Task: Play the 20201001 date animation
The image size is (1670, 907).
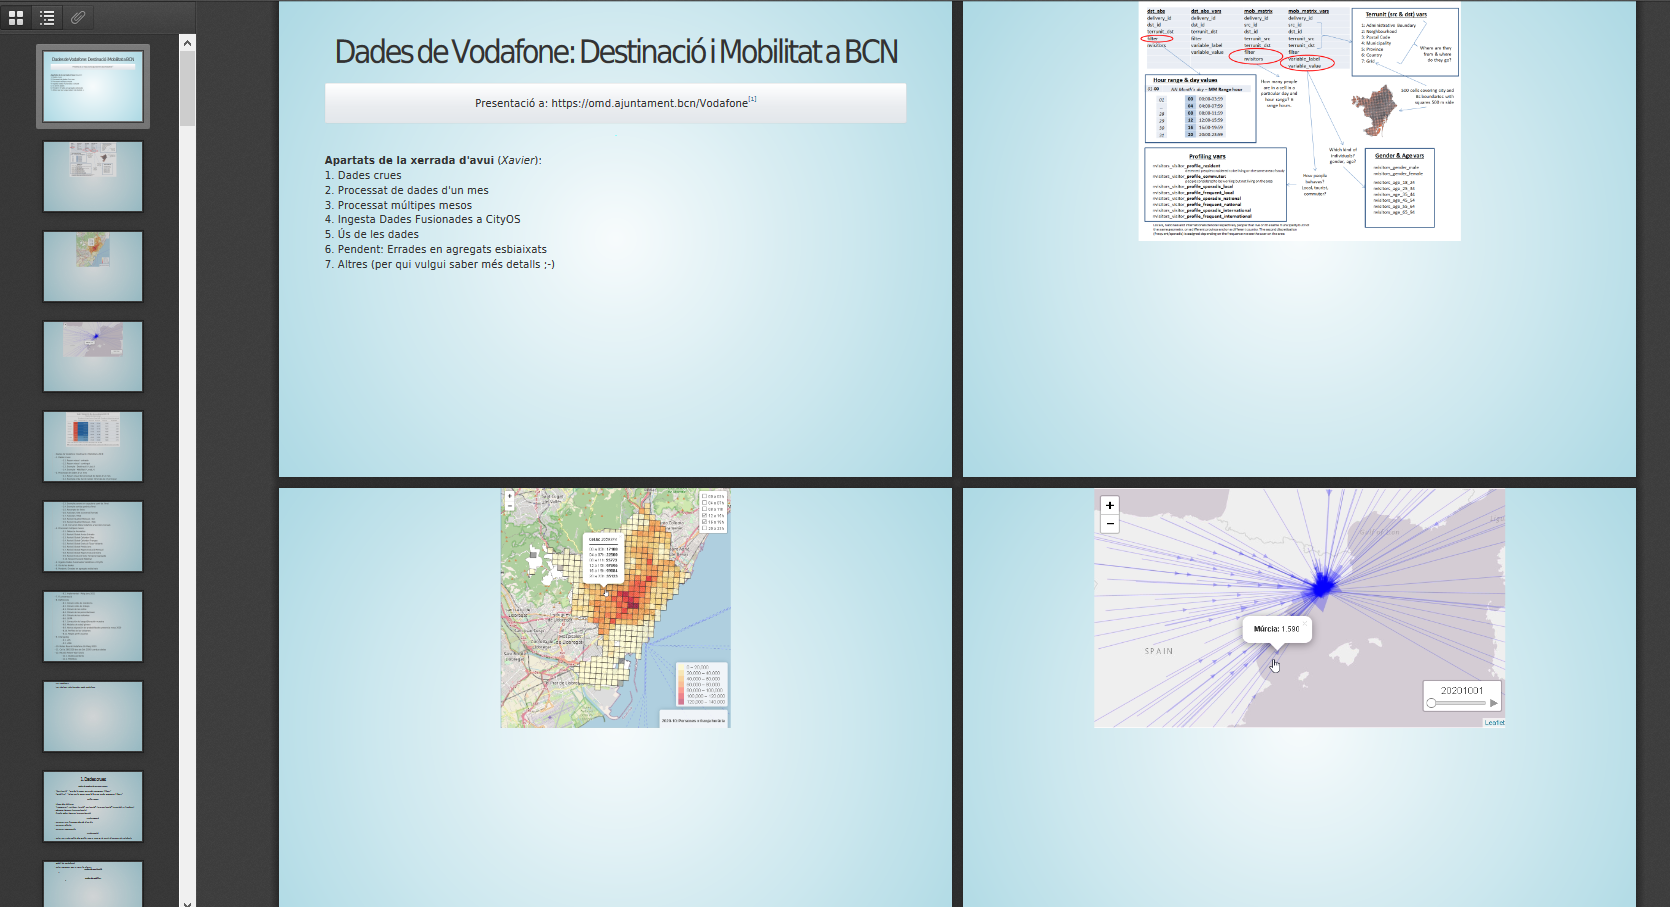Action: point(1494,703)
